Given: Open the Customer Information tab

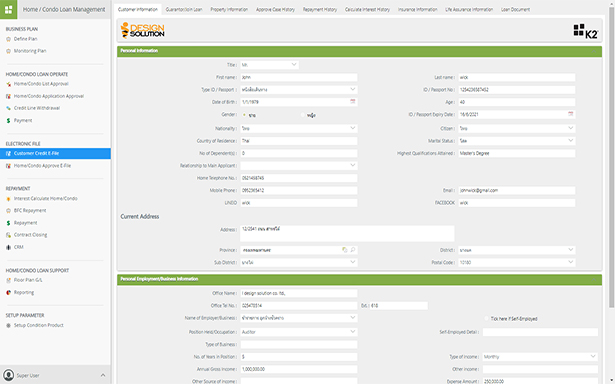Looking at the screenshot, I should 138,9.
